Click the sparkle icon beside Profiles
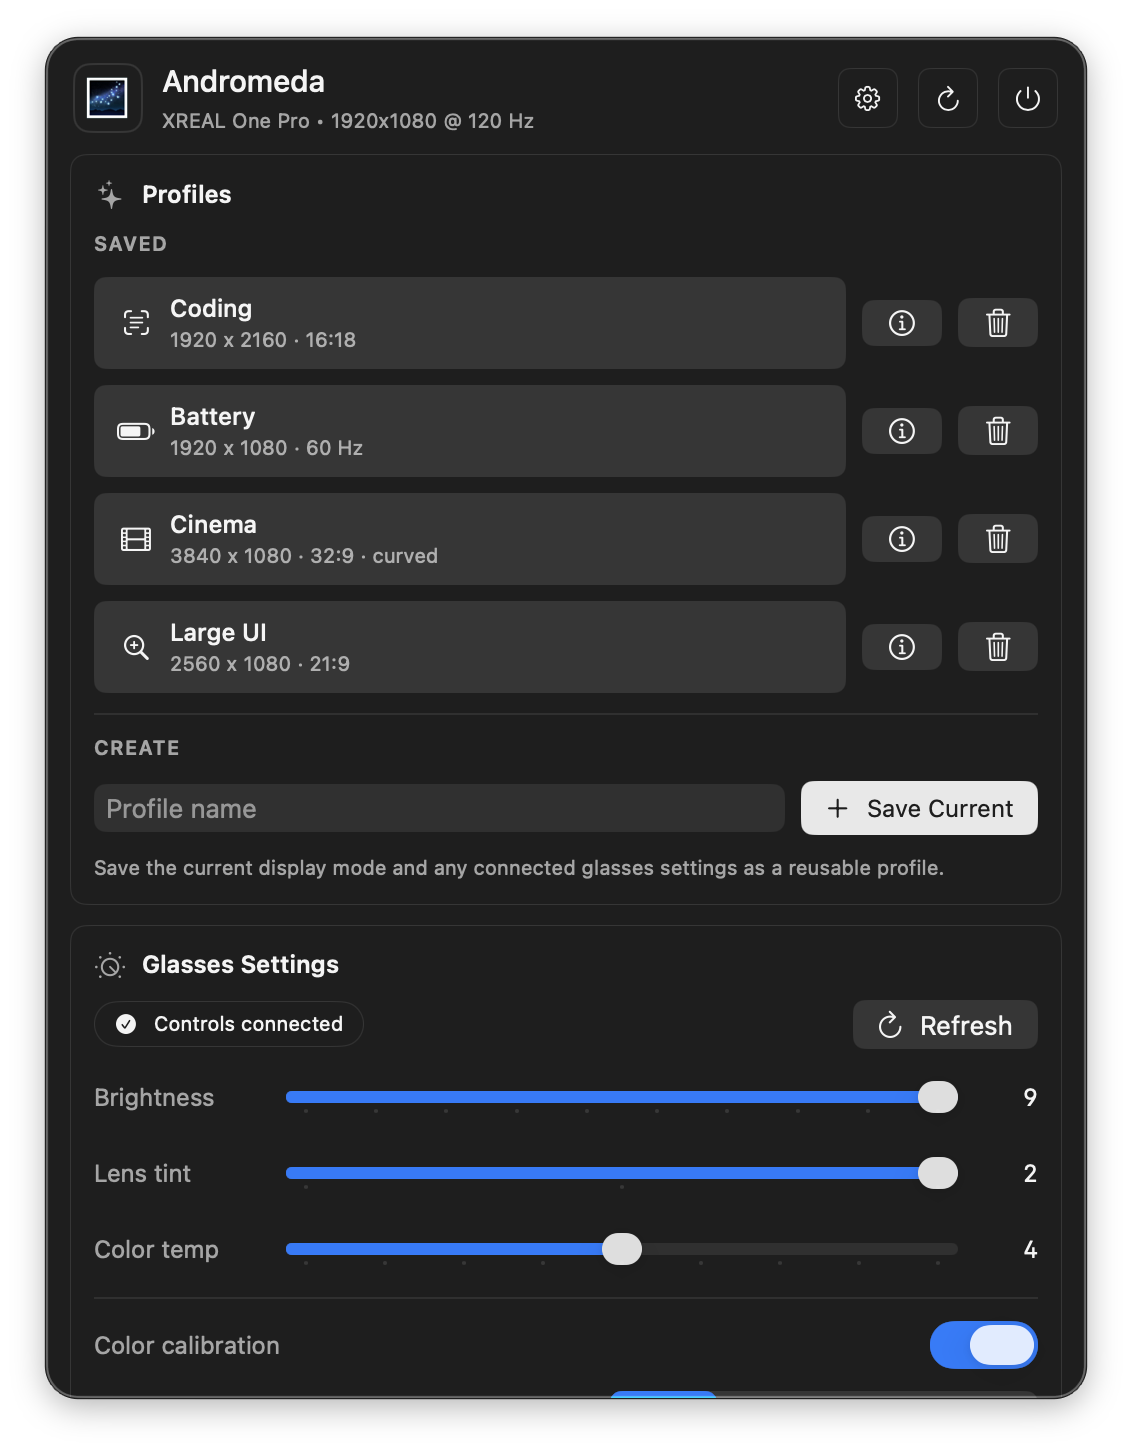The width and height of the screenshot is (1132, 1452). coord(110,194)
